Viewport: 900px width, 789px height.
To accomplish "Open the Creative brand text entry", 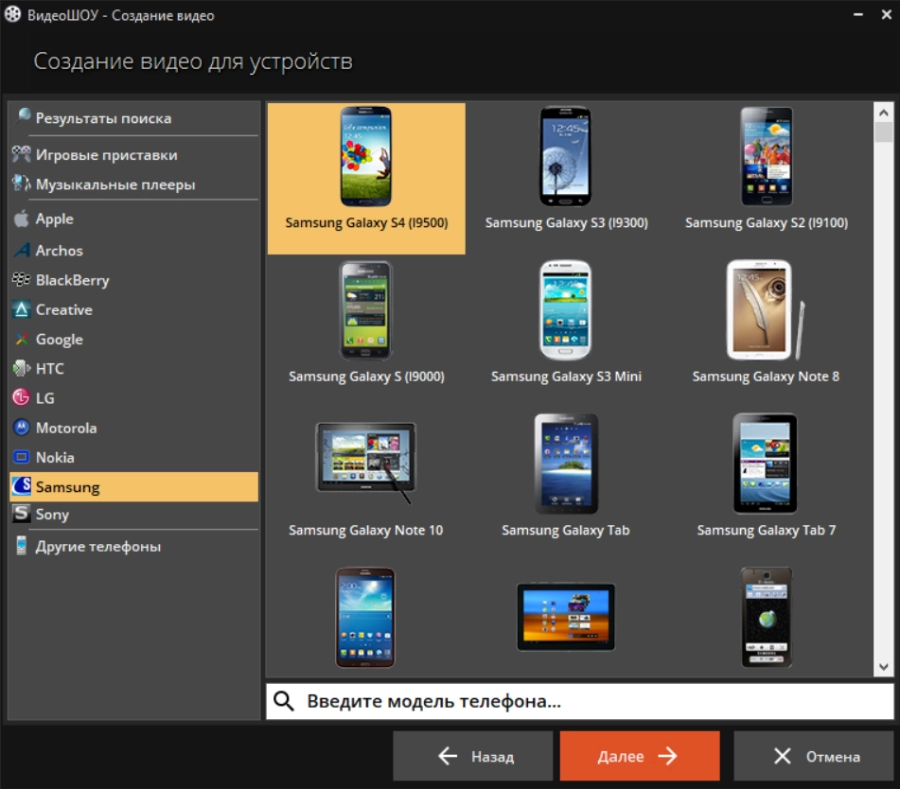I will point(64,310).
